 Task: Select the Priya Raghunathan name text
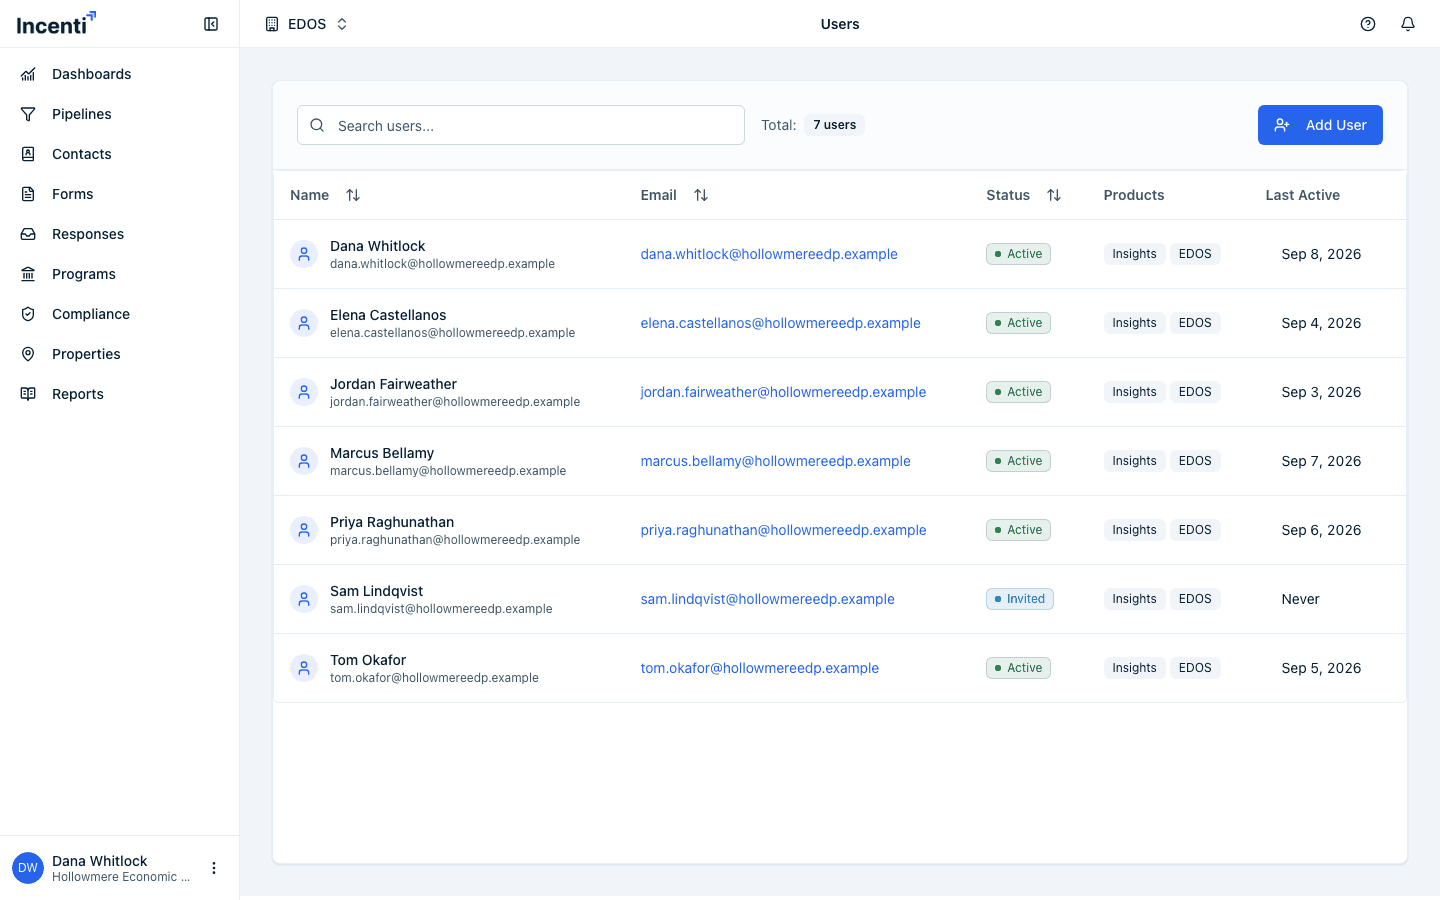point(392,522)
